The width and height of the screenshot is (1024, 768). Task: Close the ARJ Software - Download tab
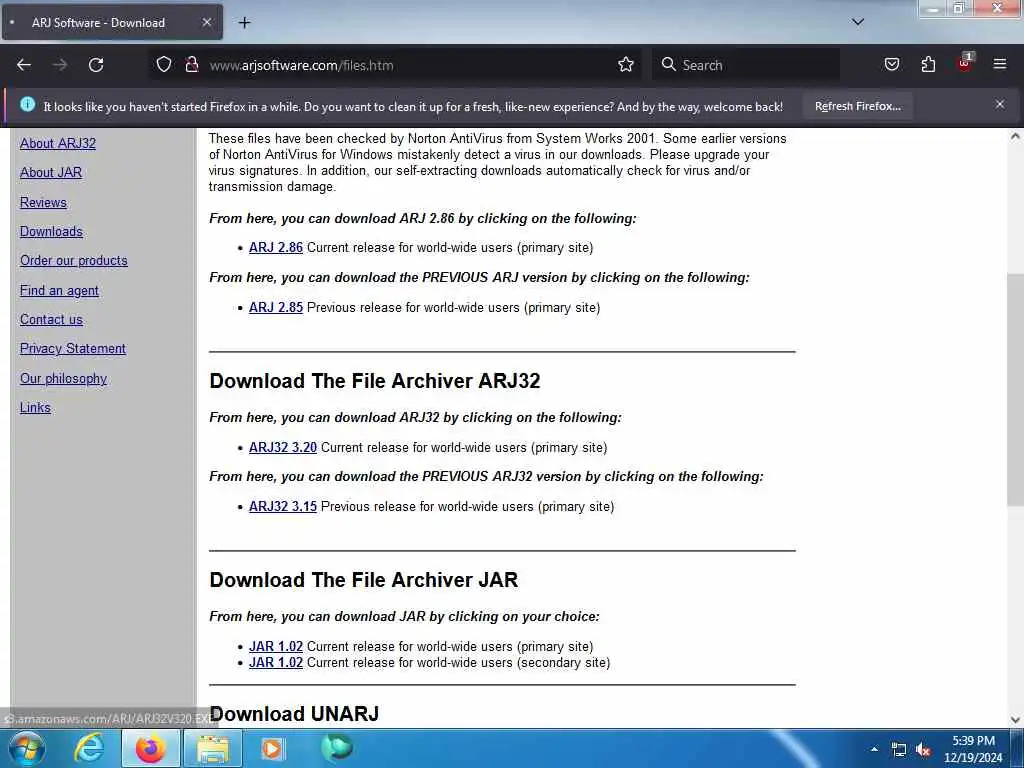pyautogui.click(x=206, y=22)
